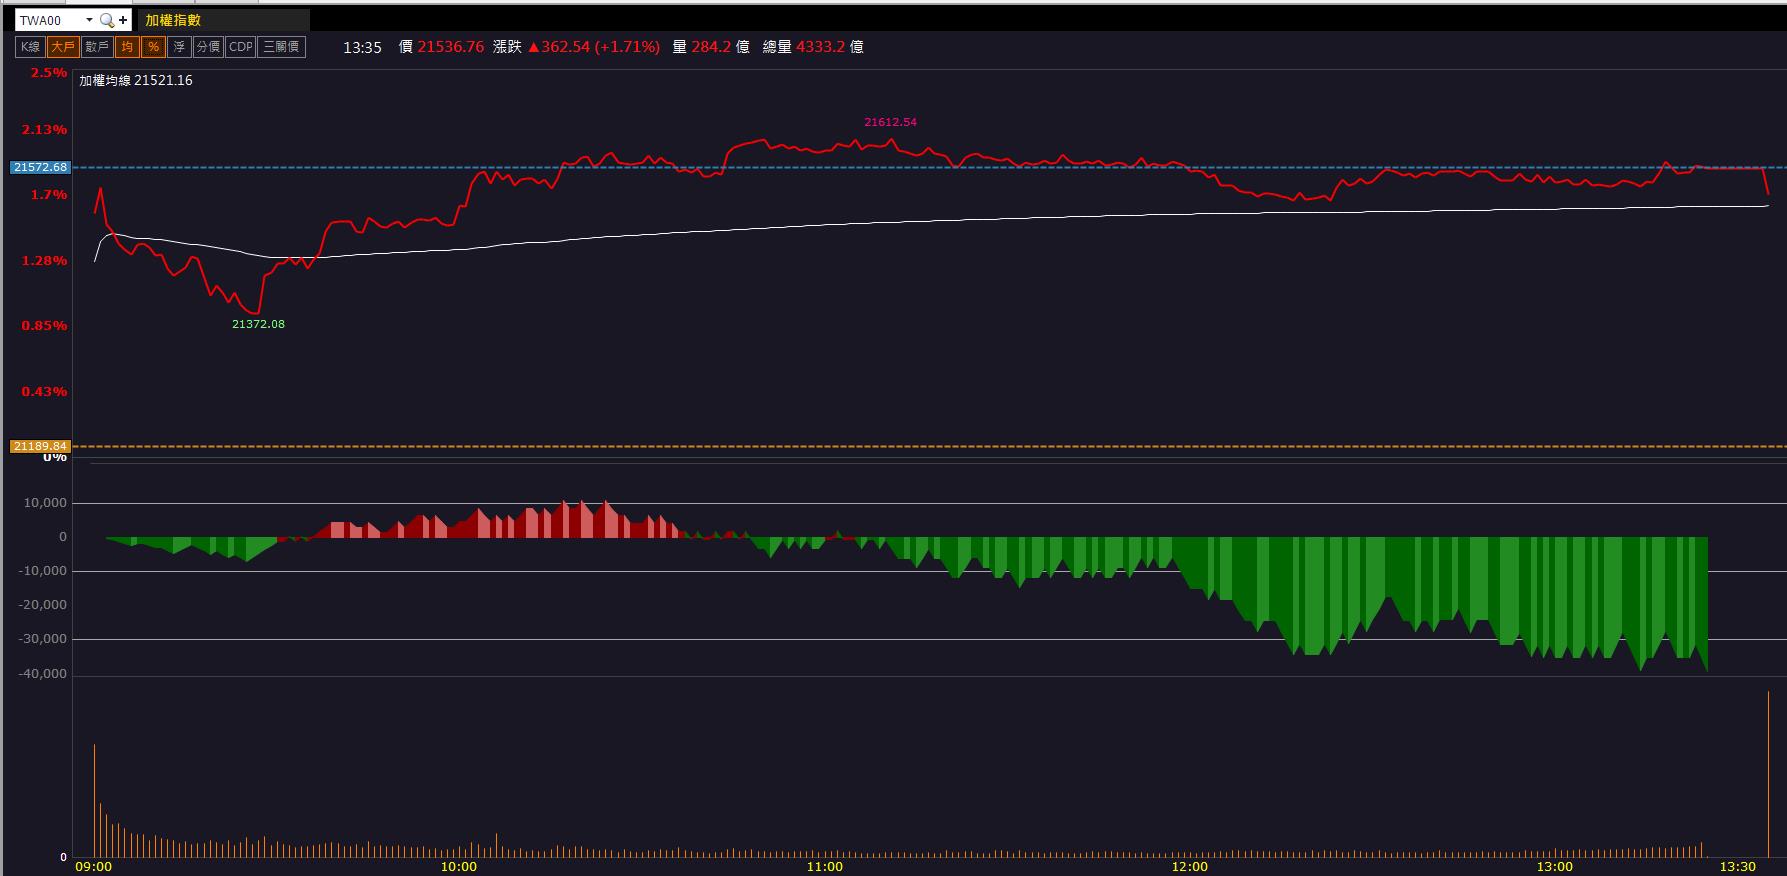This screenshot has height=876, width=1787.
Task: Click the 1.28% axis label
Action: [45, 261]
